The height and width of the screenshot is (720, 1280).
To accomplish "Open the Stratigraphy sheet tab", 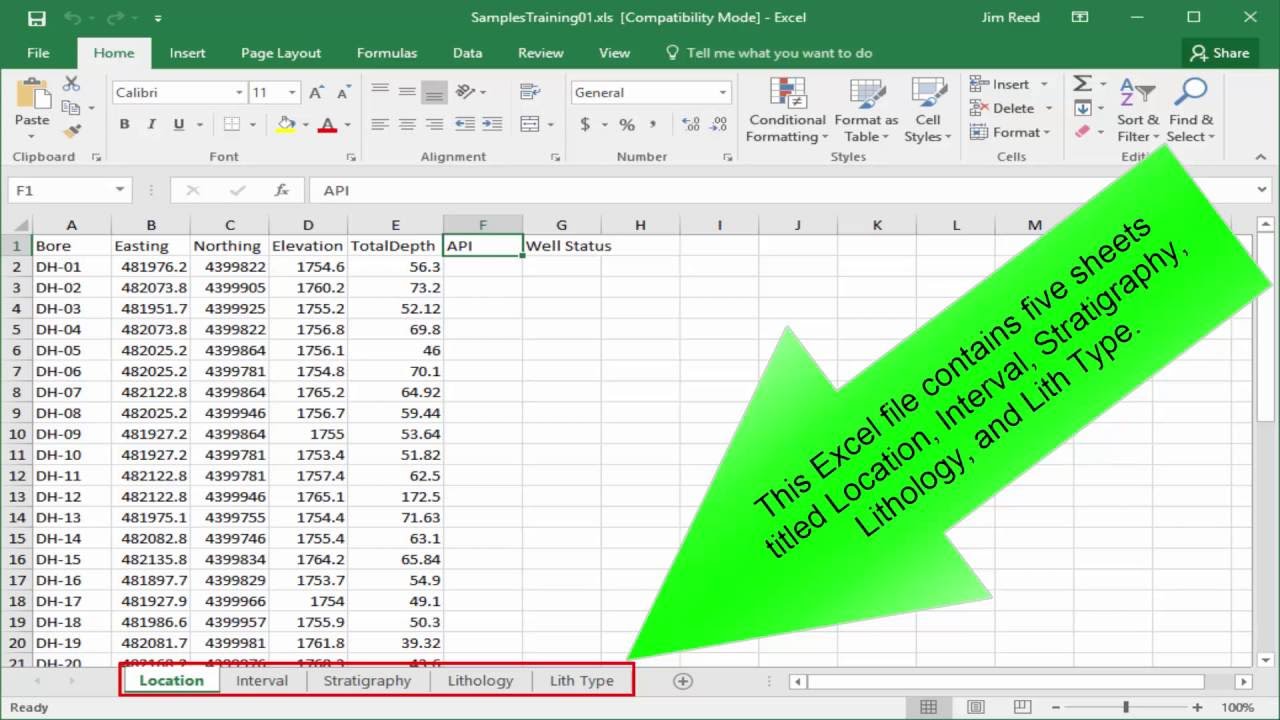I will [367, 681].
